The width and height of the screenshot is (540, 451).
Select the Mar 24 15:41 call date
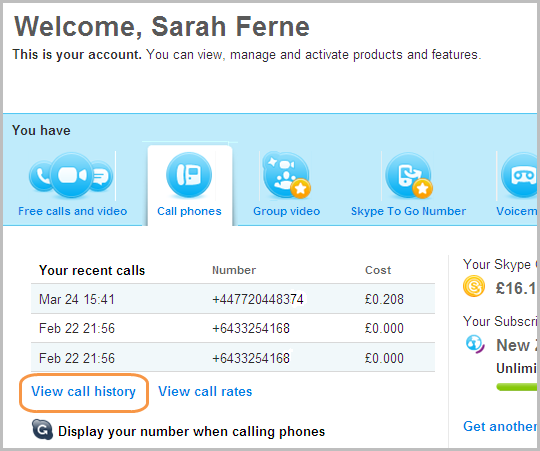point(76,299)
